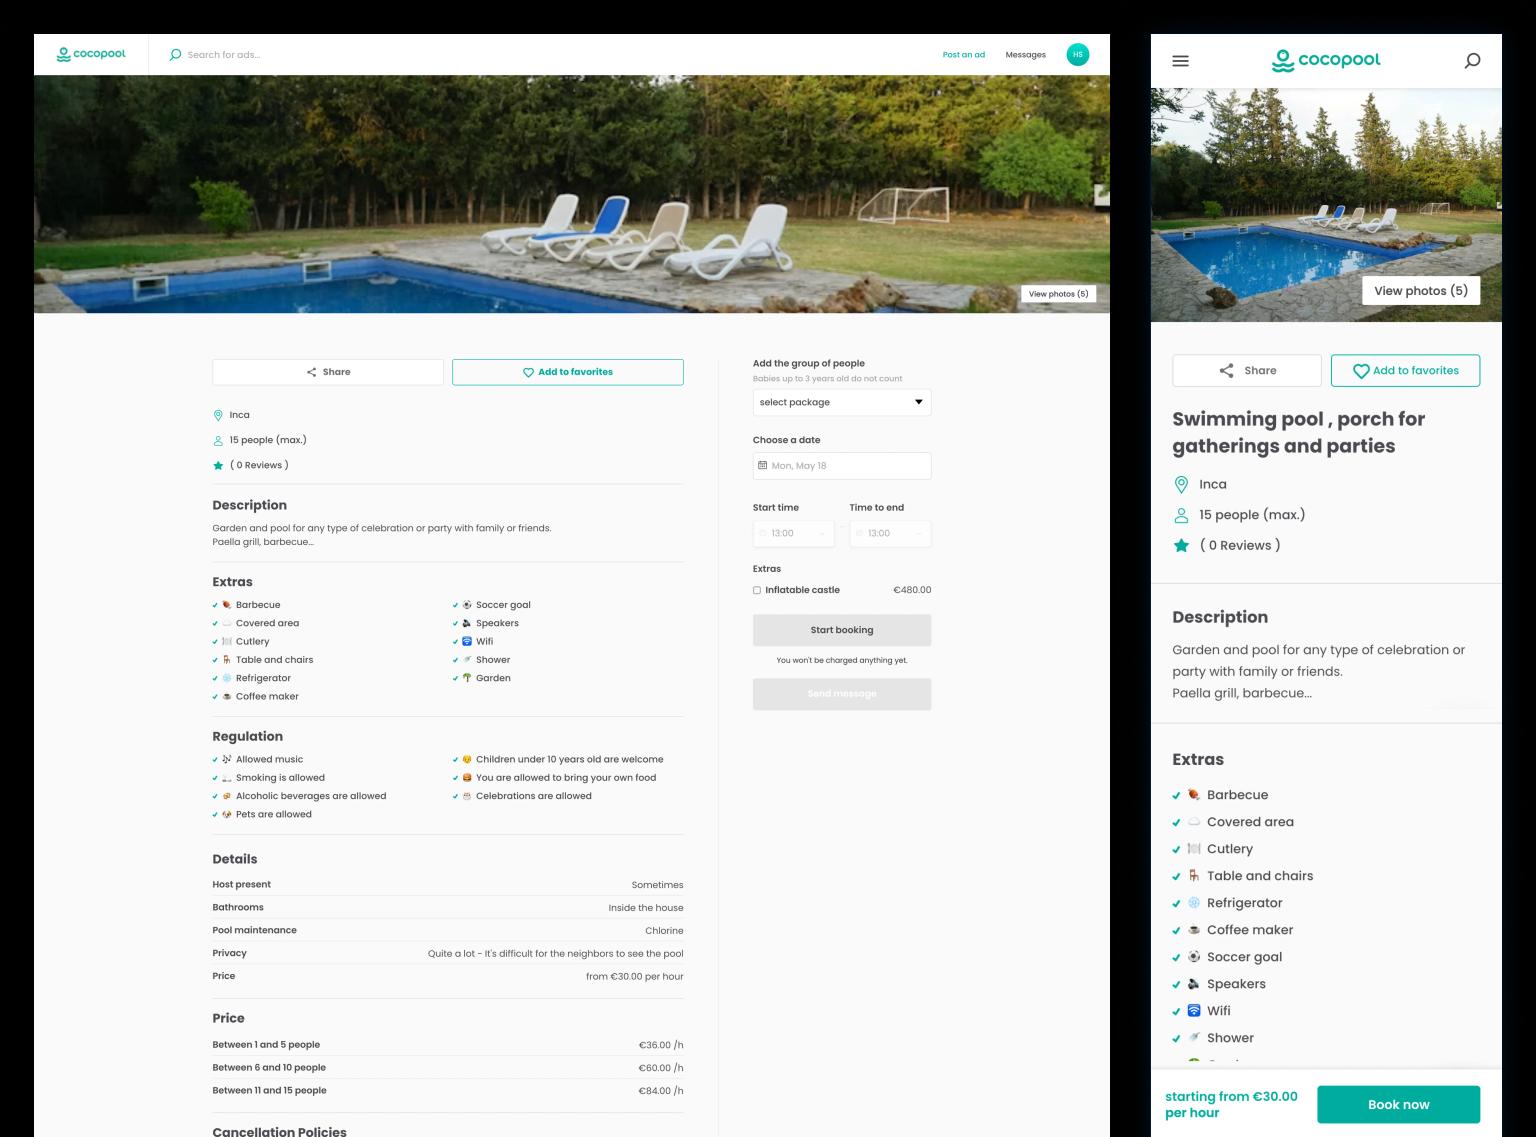Click Add to favorites in the desktop view

[x=568, y=372]
